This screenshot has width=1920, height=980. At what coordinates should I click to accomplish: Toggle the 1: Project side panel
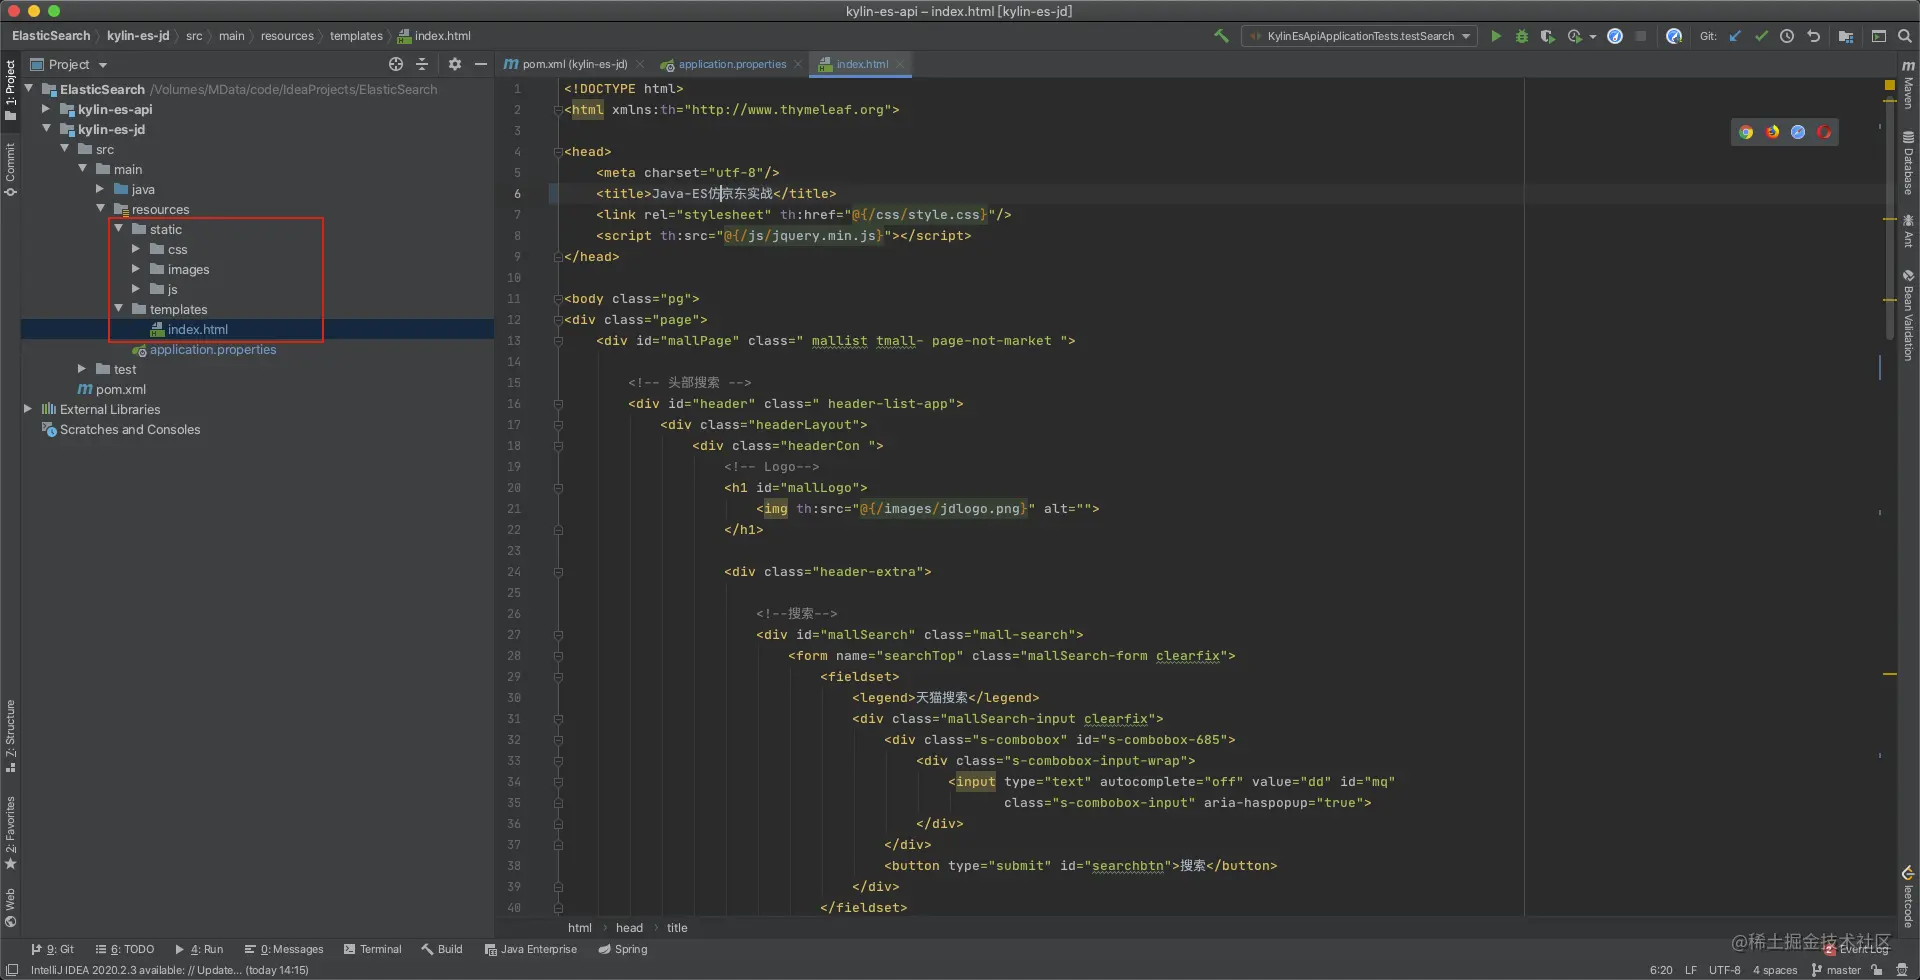click(x=10, y=90)
